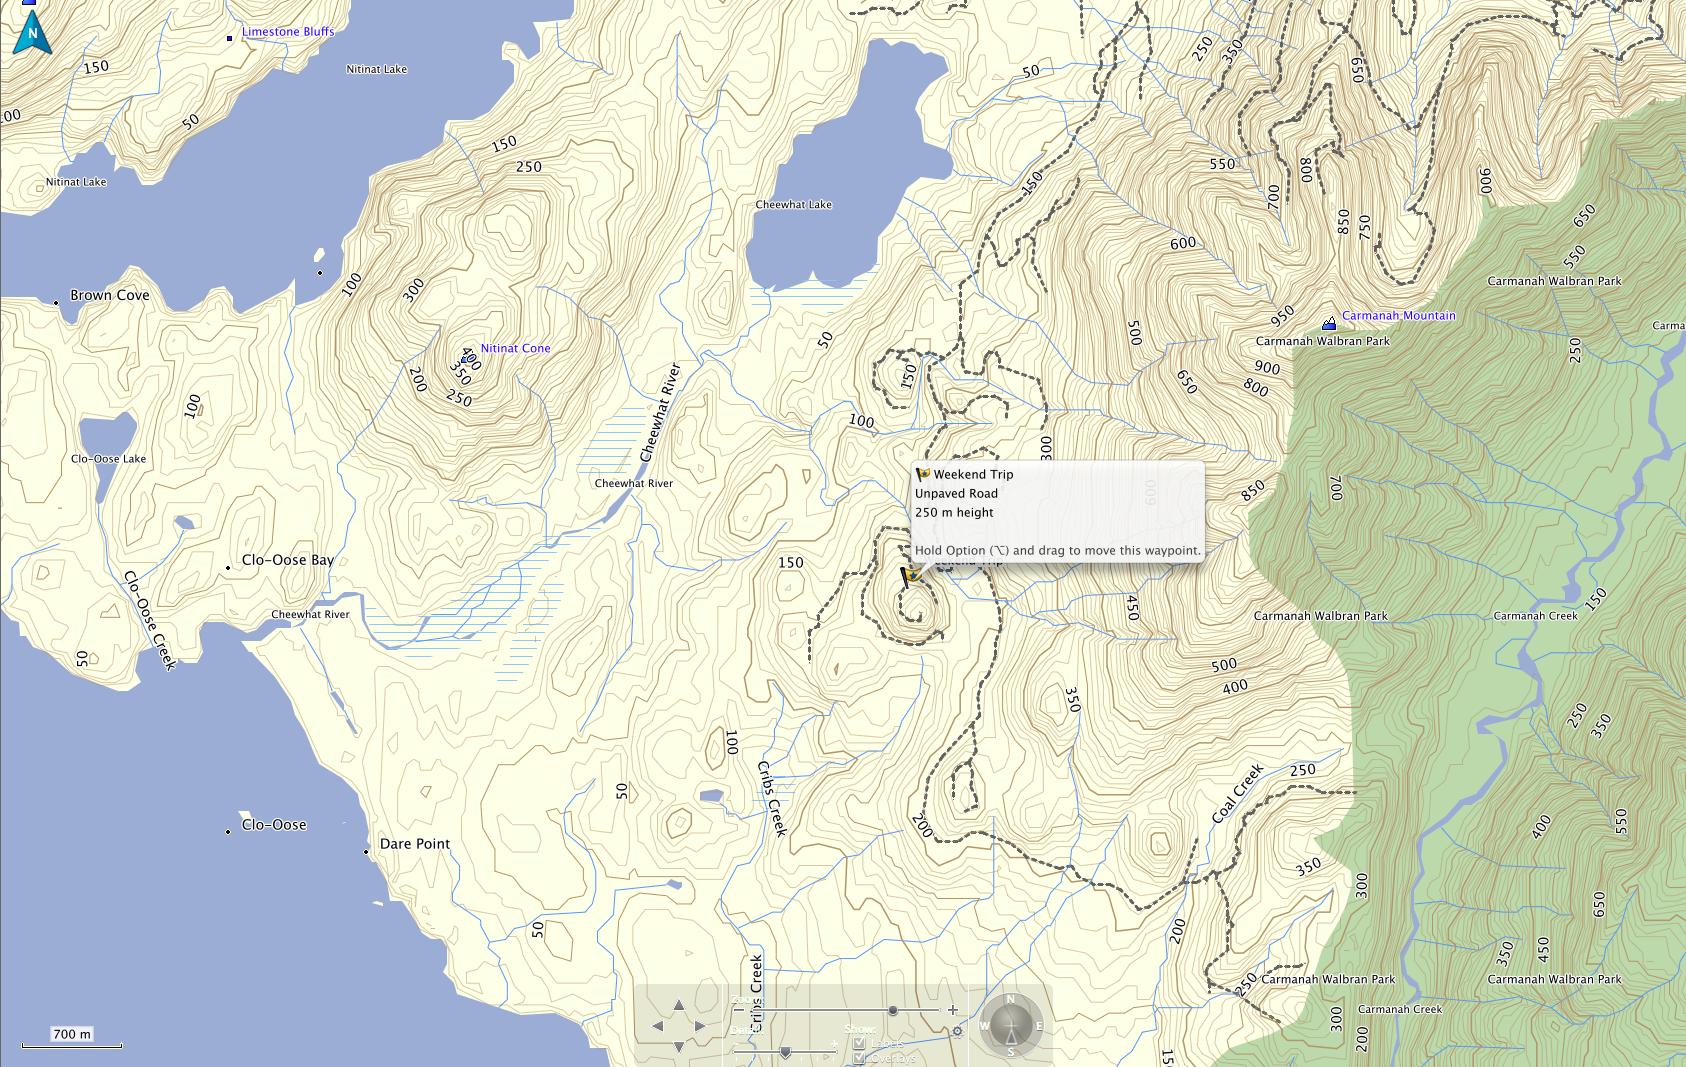Image resolution: width=1686 pixels, height=1067 pixels.
Task: Open map settings gear icon
Action: pyautogui.click(x=957, y=1031)
